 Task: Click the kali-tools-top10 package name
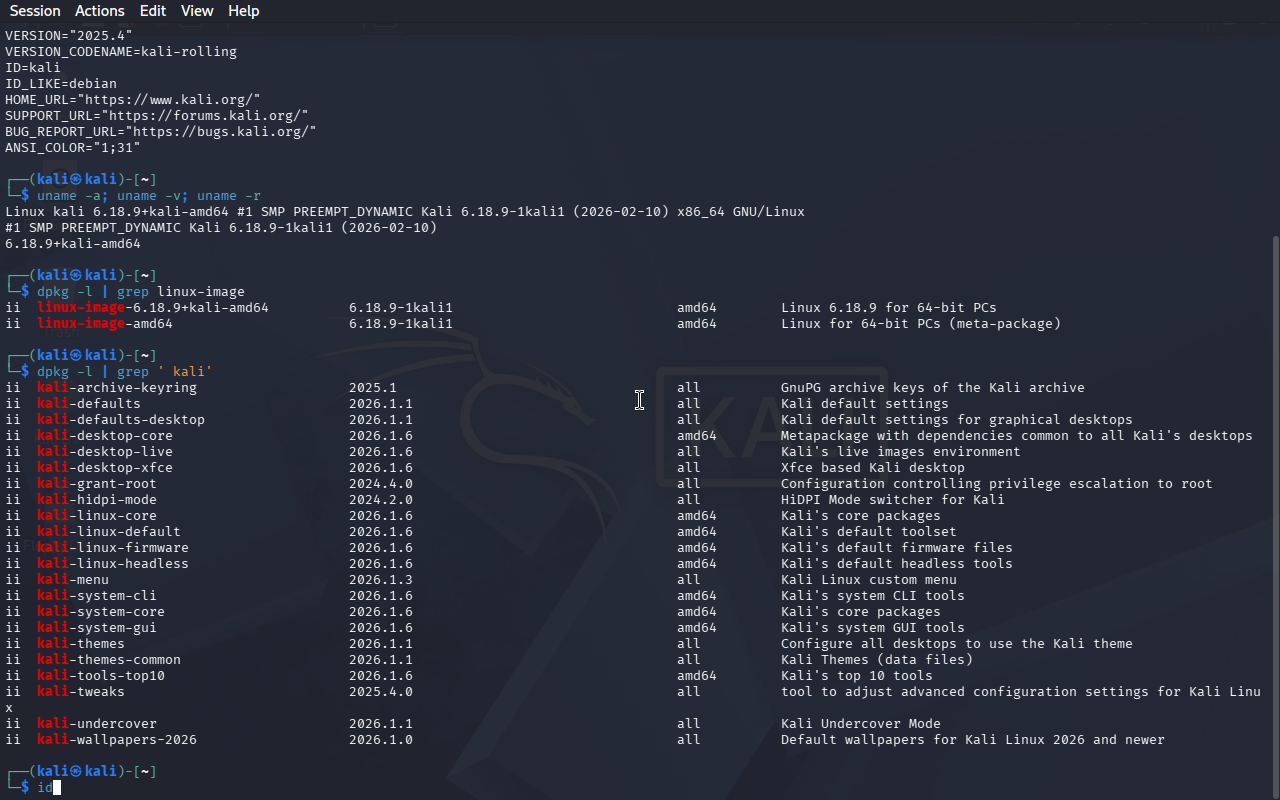tap(100, 676)
